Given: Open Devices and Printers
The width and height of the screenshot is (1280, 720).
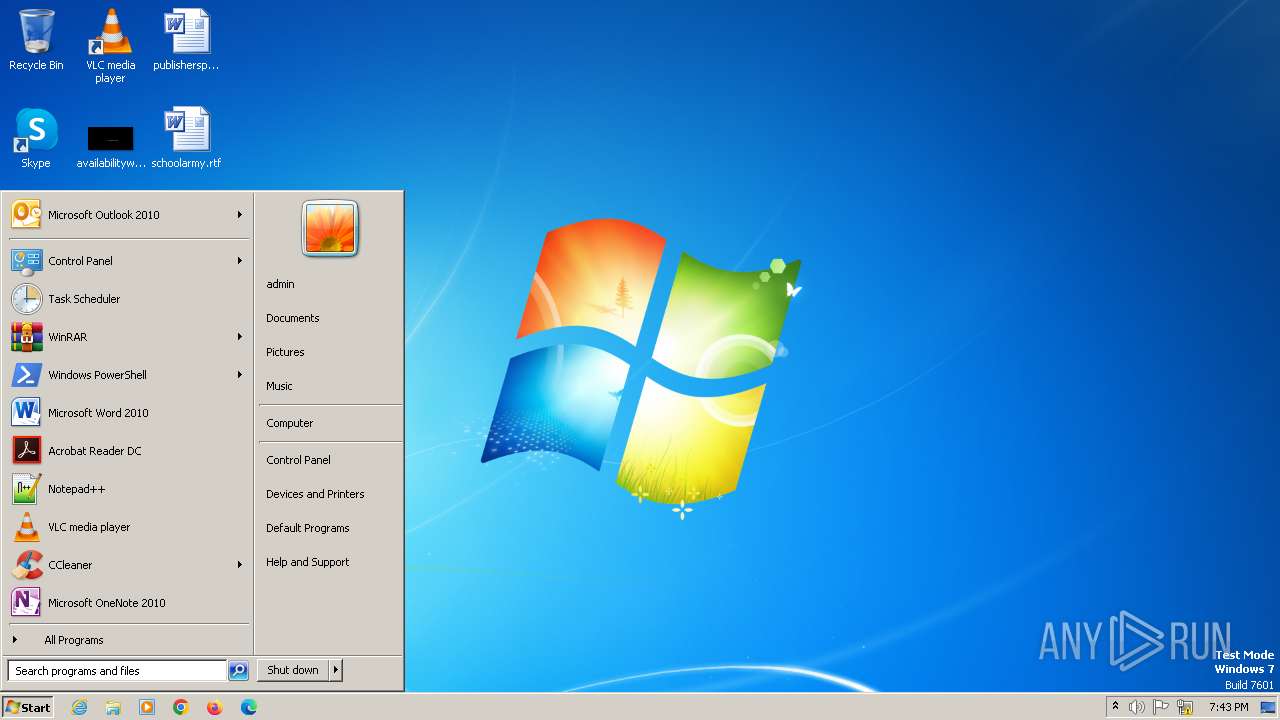Looking at the screenshot, I should [x=330, y=494].
